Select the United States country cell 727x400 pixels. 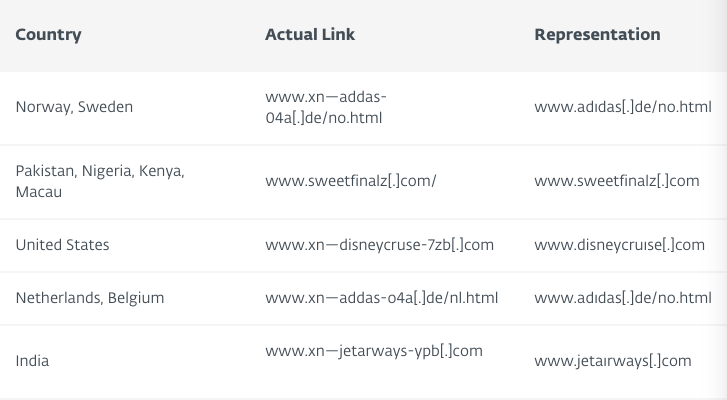tap(62, 245)
